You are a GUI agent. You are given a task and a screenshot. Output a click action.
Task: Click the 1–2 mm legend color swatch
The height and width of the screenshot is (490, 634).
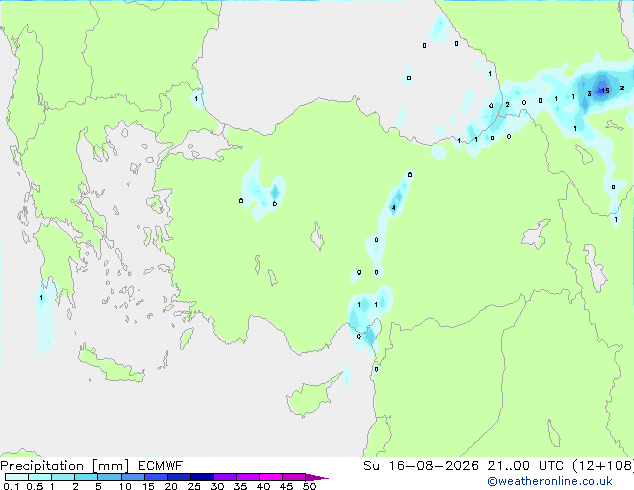point(63,477)
